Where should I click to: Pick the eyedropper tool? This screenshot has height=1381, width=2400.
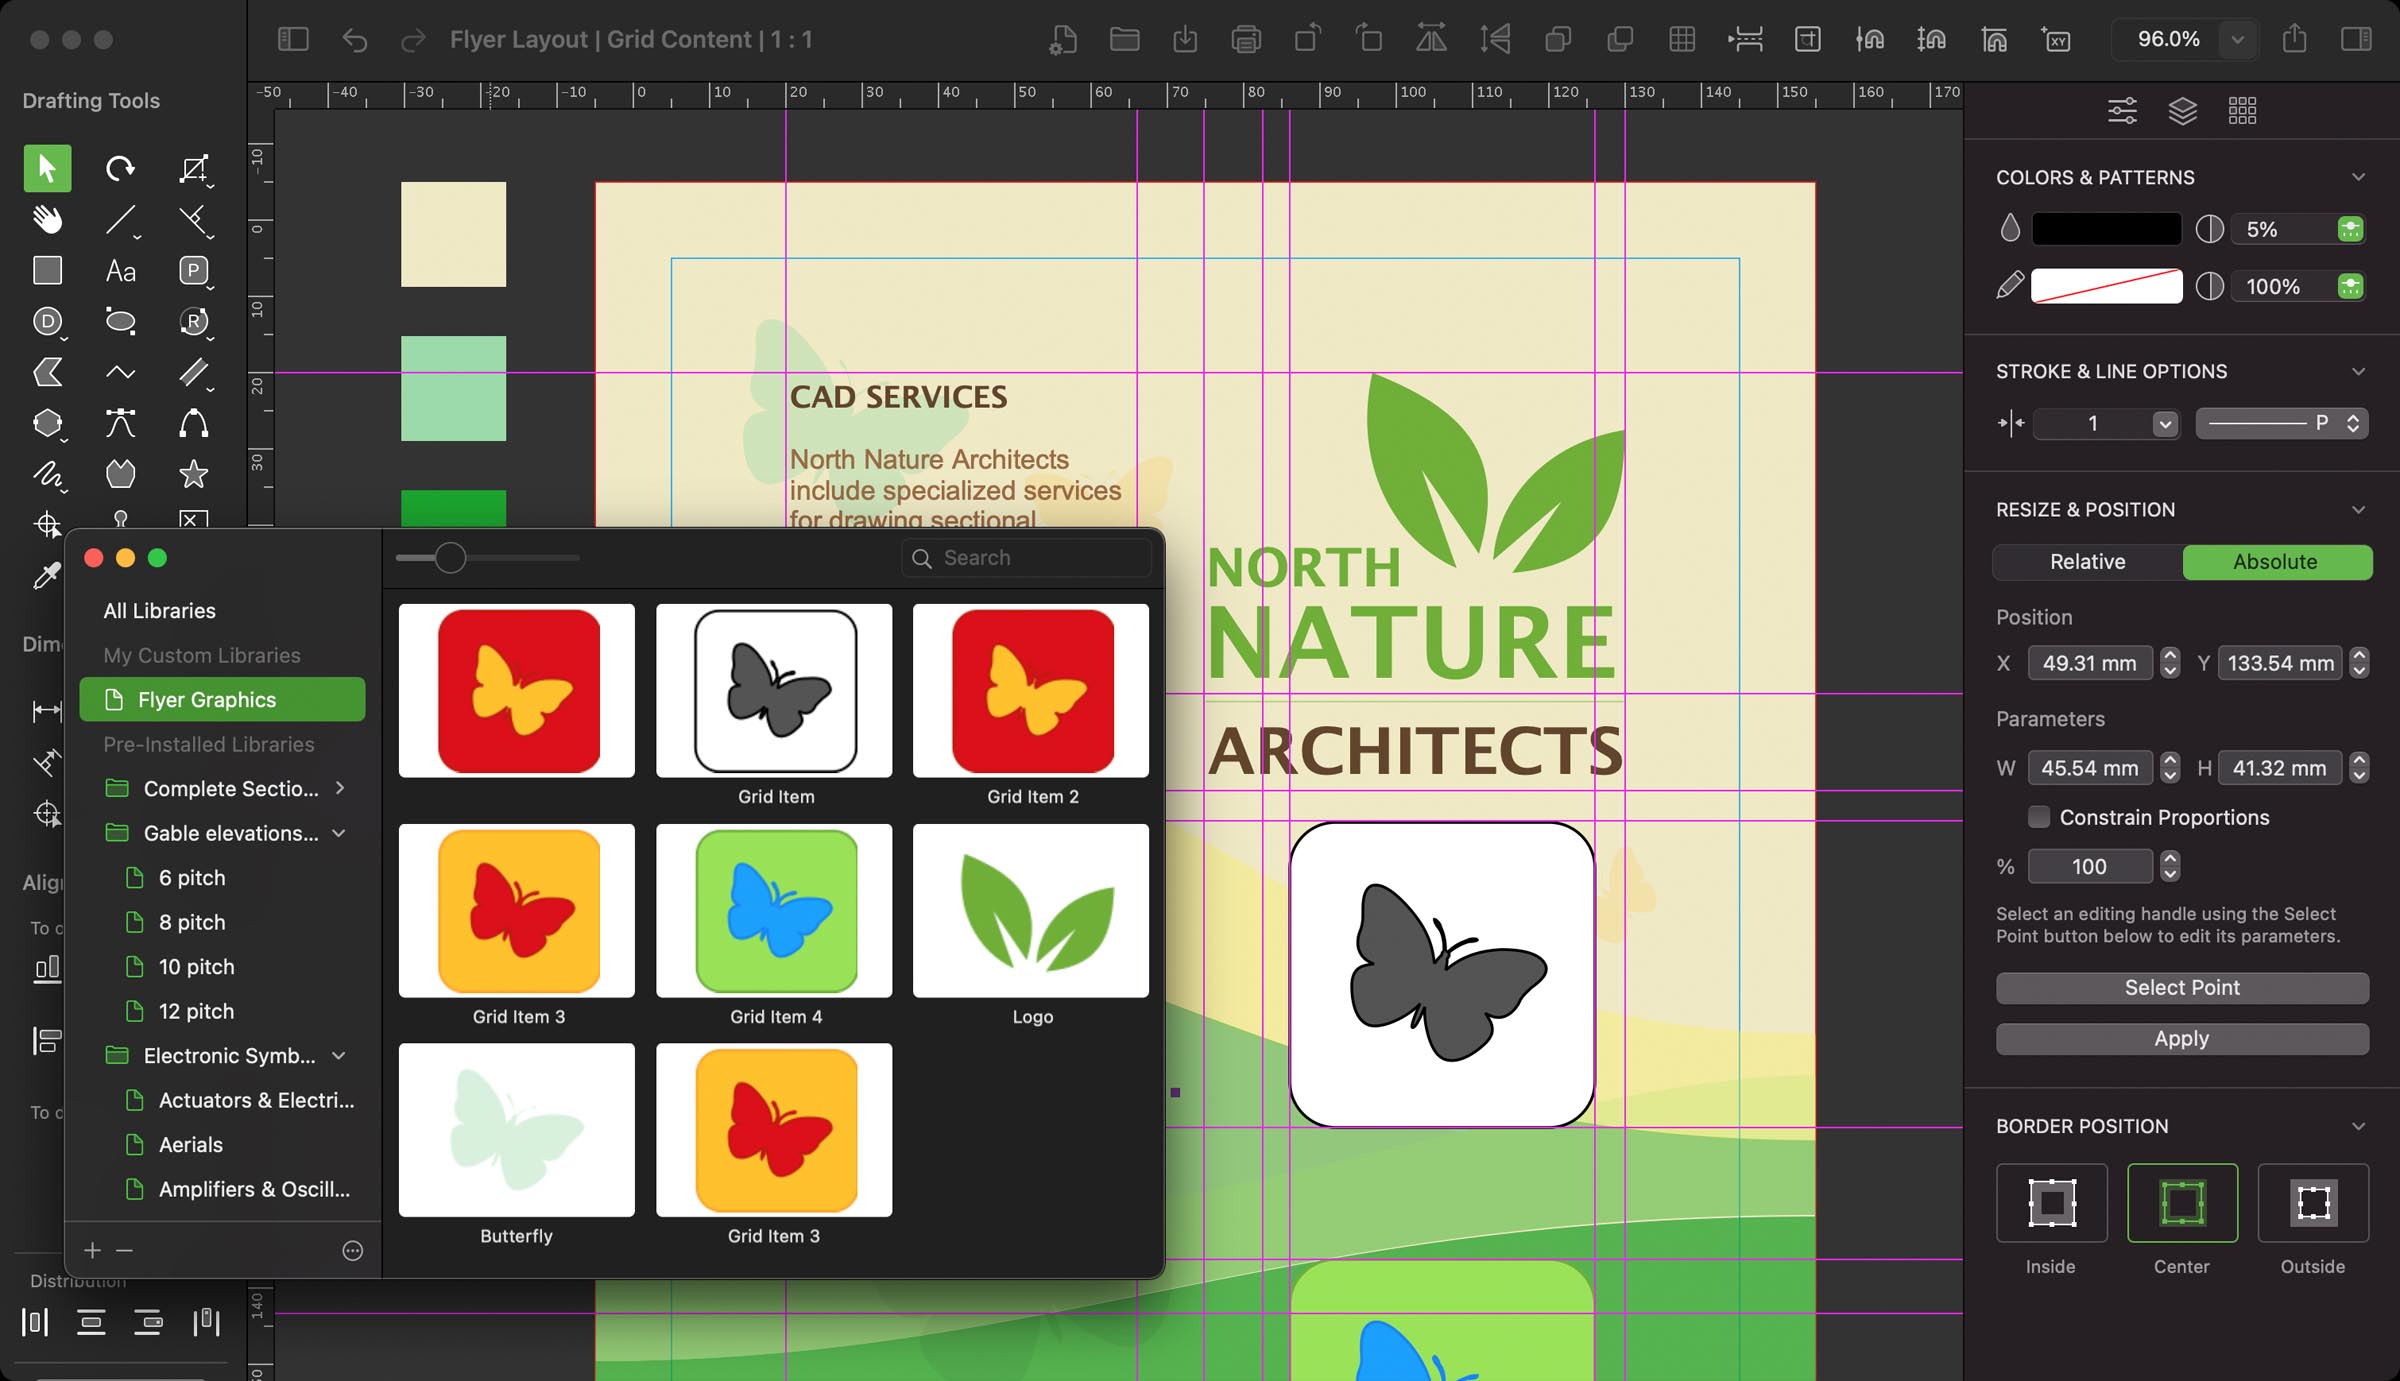click(46, 575)
